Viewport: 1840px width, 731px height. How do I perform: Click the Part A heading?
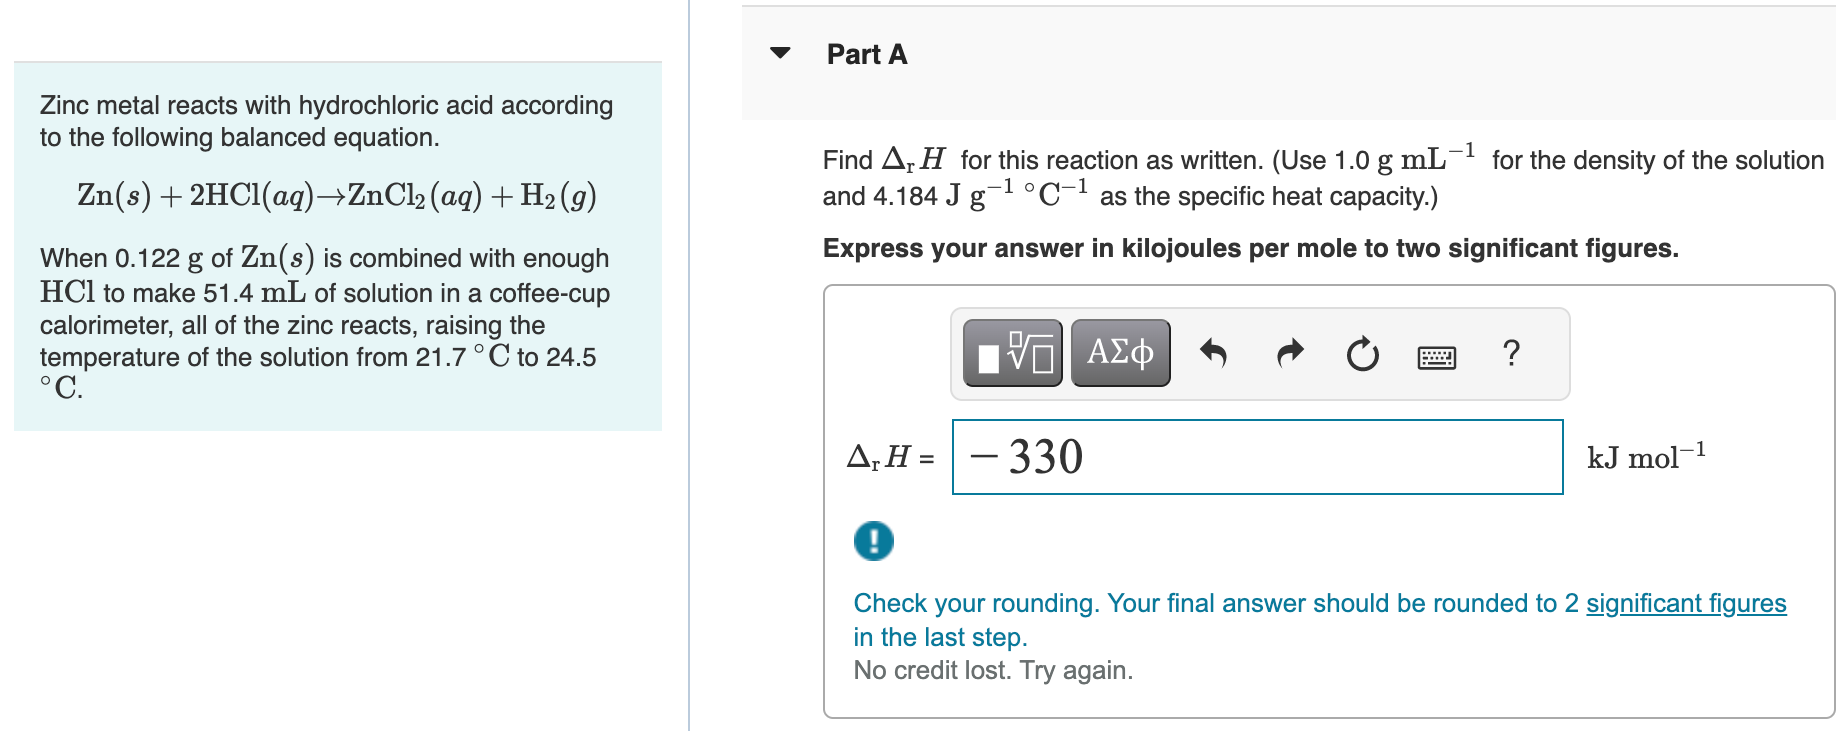tap(865, 55)
